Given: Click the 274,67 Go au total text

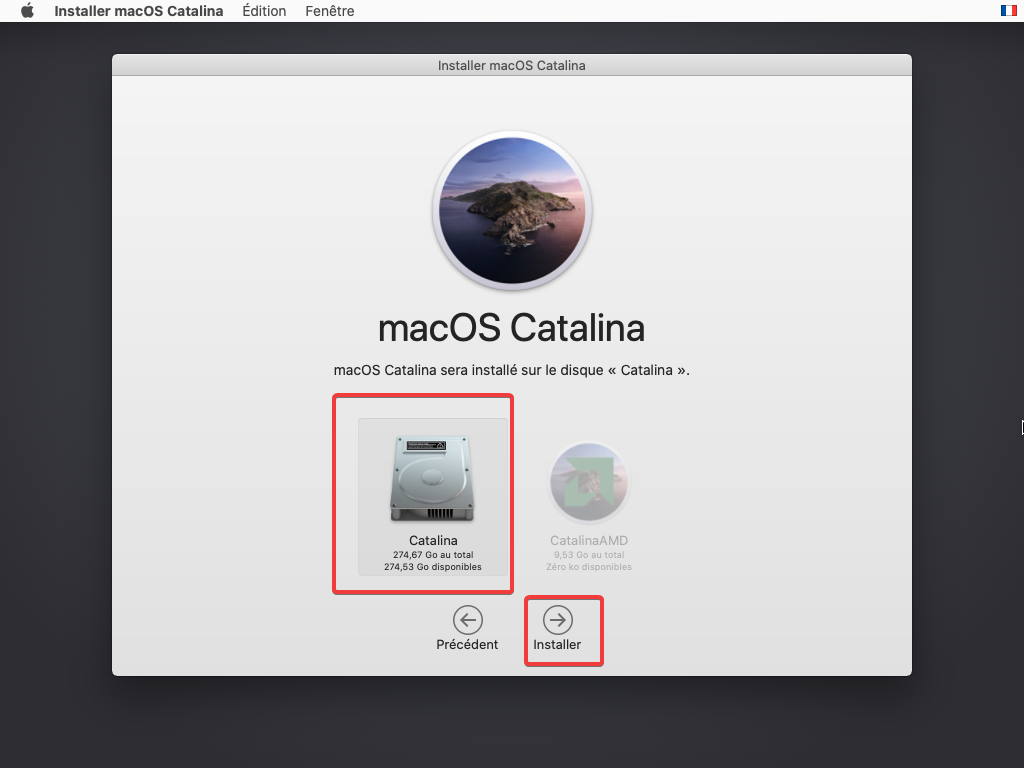Looking at the screenshot, I should 433,555.
